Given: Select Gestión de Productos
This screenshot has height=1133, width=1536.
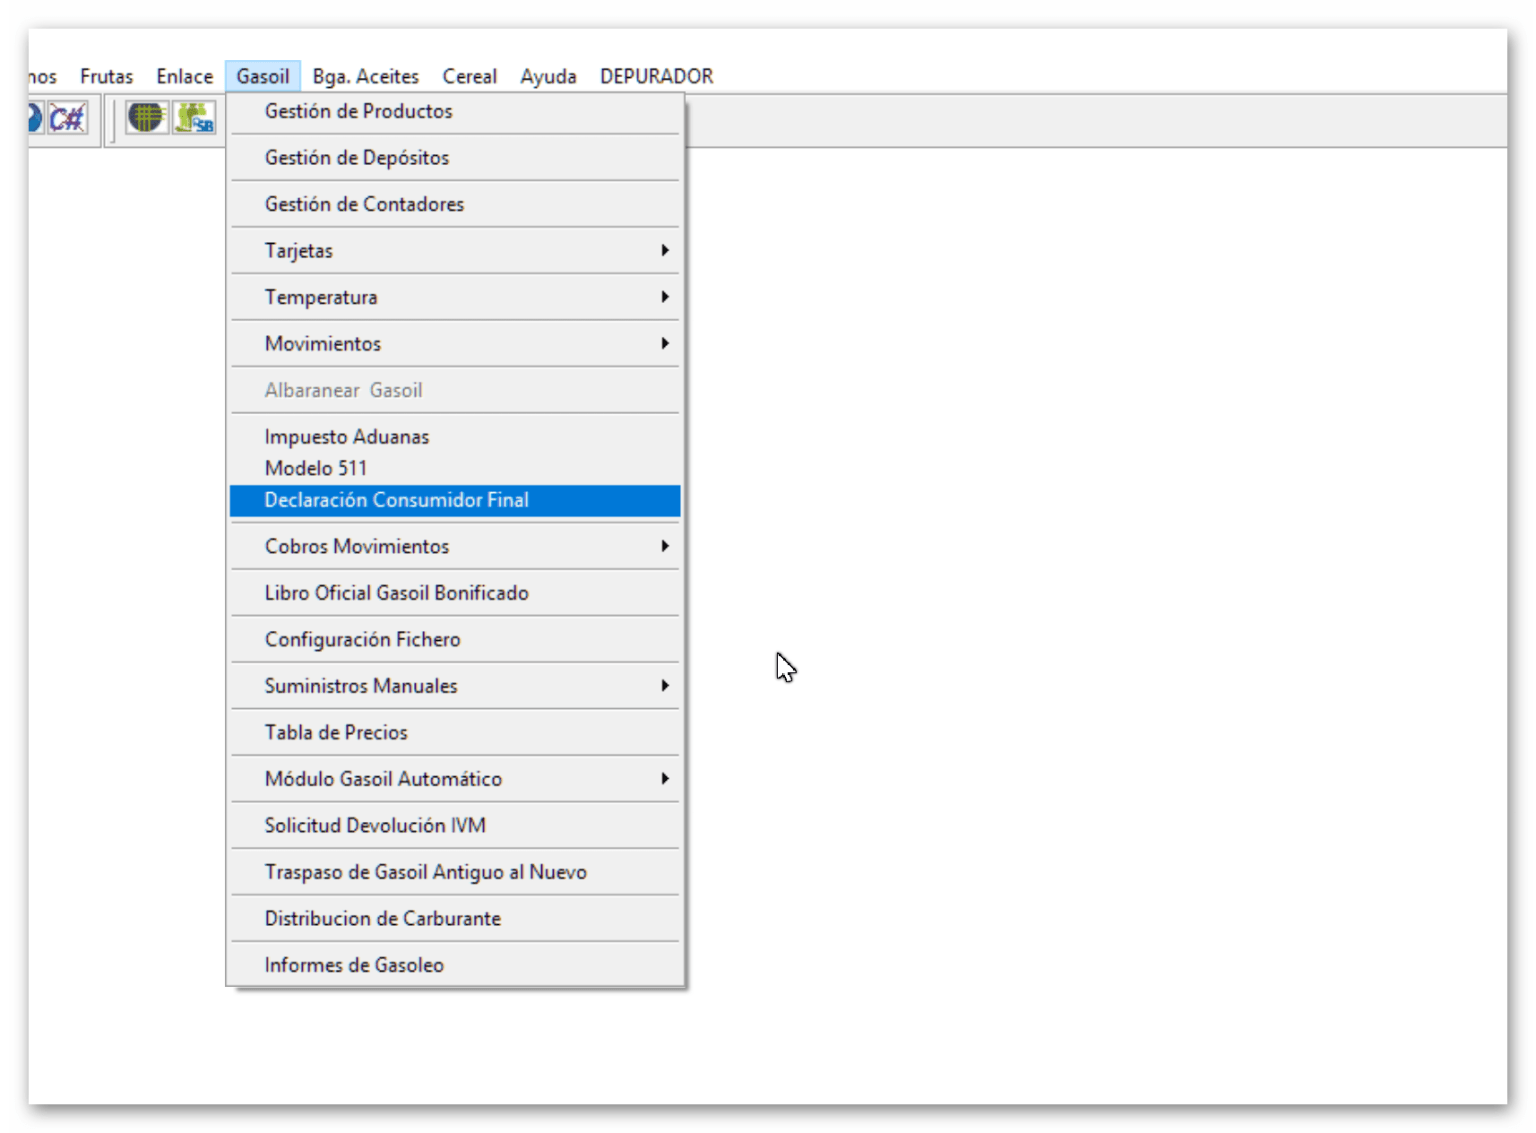Looking at the screenshot, I should pos(358,111).
